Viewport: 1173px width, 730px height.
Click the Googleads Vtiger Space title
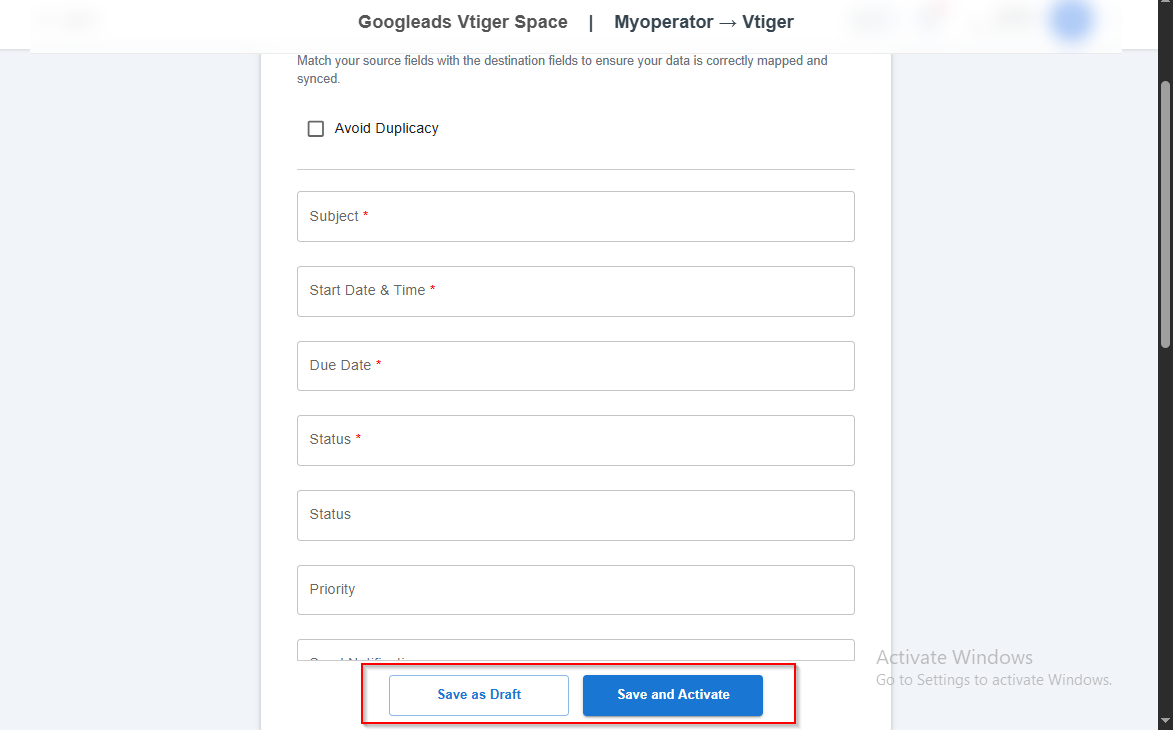click(x=462, y=22)
